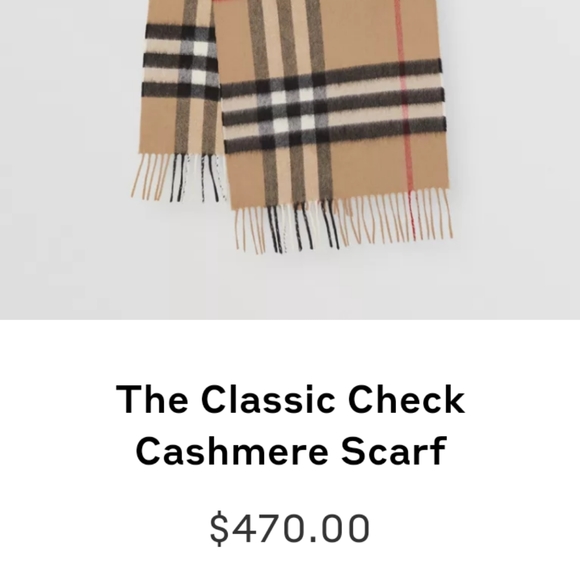
Task: Click the word "Classic" in the title
Action: click(268, 399)
